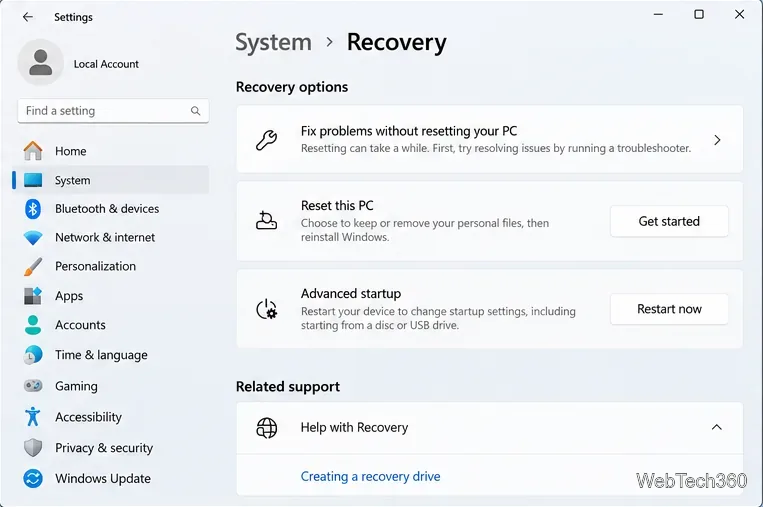The height and width of the screenshot is (507, 763).
Task: Click the Apps icon in sidebar
Action: pos(33,296)
